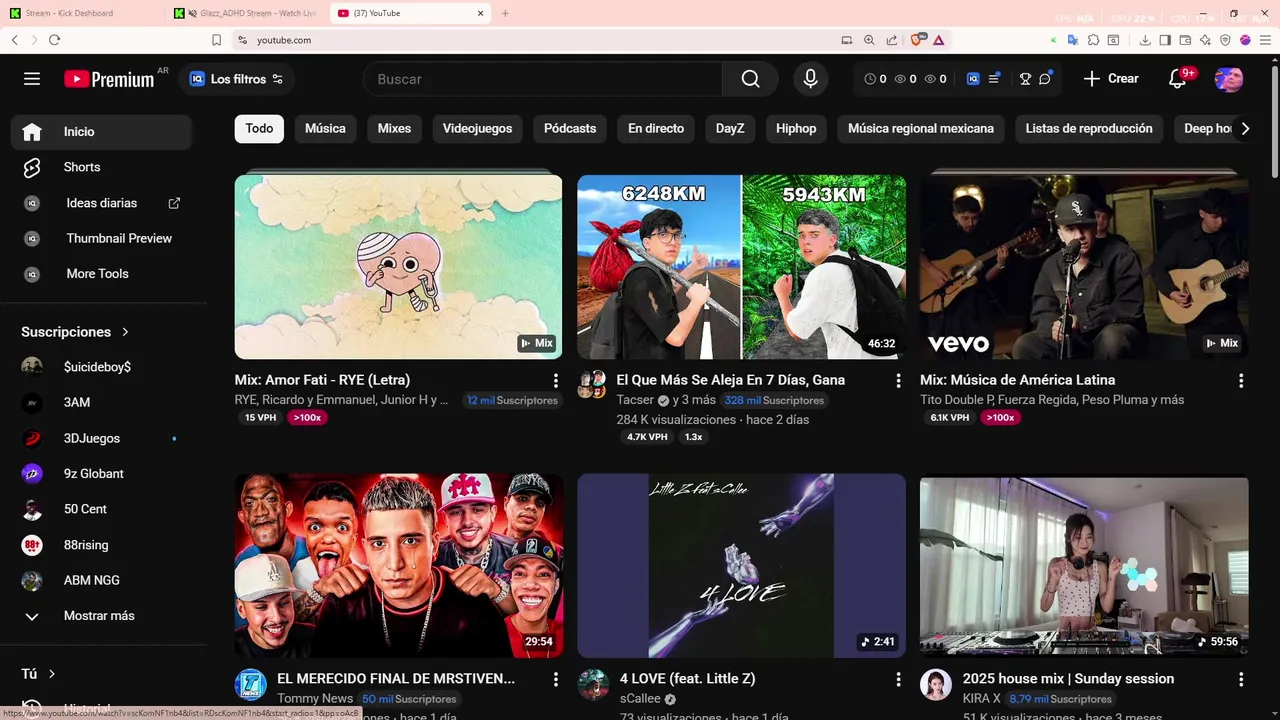Select the Mixes filter chip
The width and height of the screenshot is (1280, 720).
[x=394, y=128]
